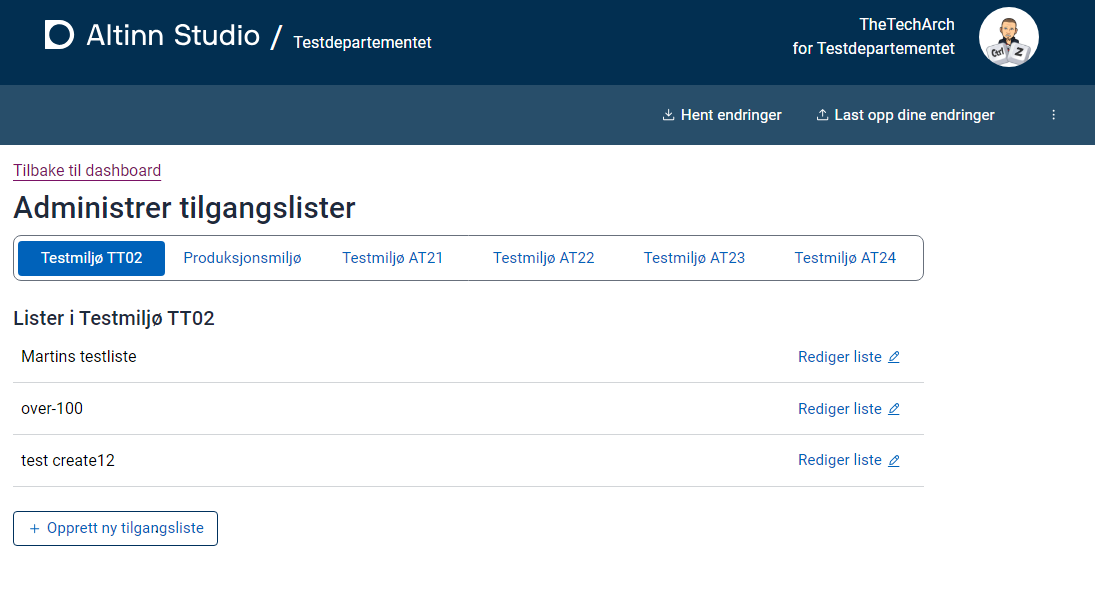Click the pencil icon next to test create12
The image size is (1095, 600).
(893, 460)
